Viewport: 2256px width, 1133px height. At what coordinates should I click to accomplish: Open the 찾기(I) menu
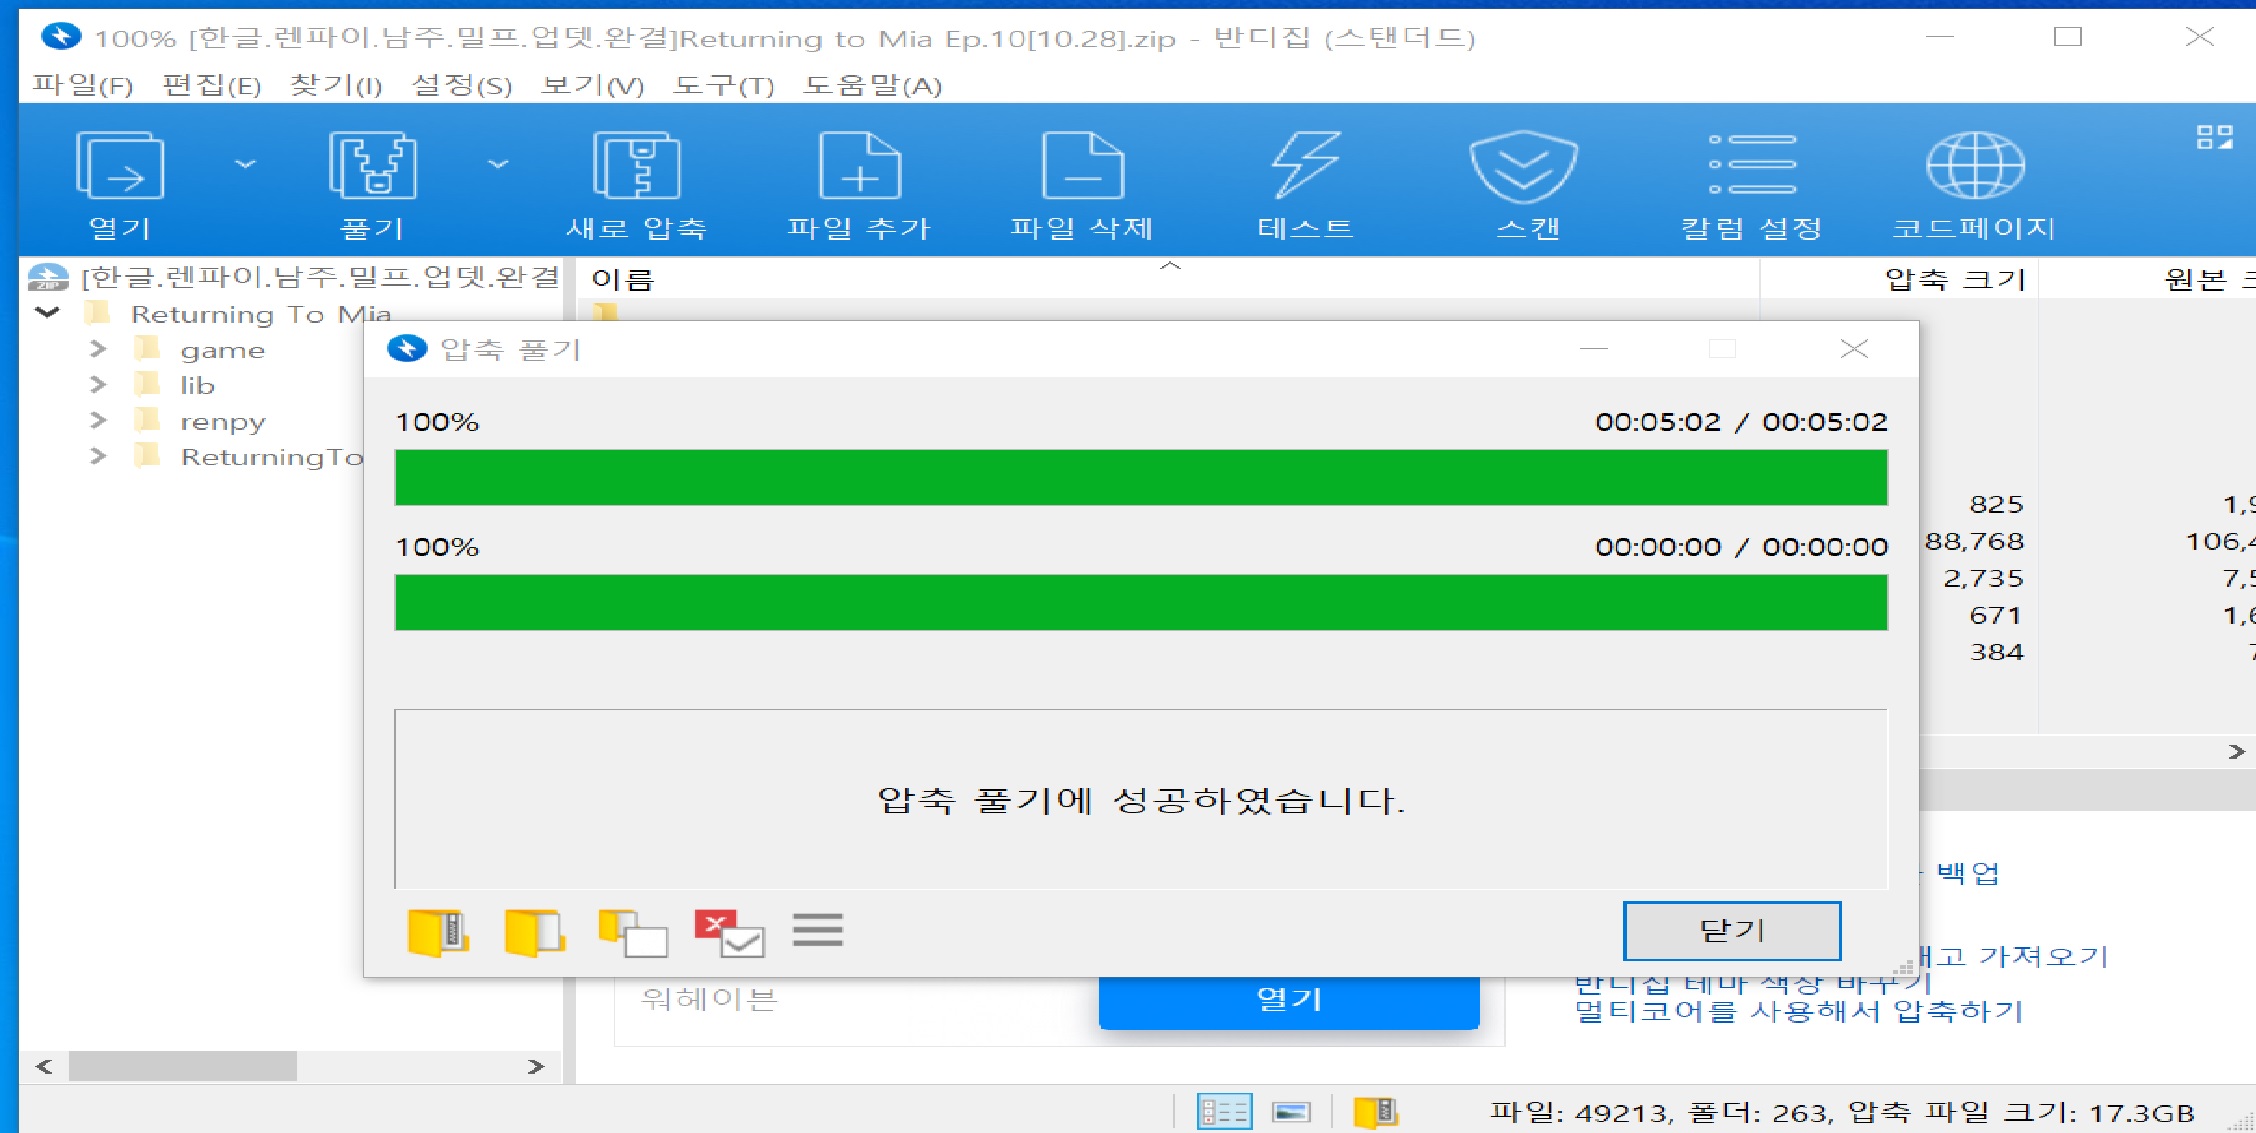point(336,85)
